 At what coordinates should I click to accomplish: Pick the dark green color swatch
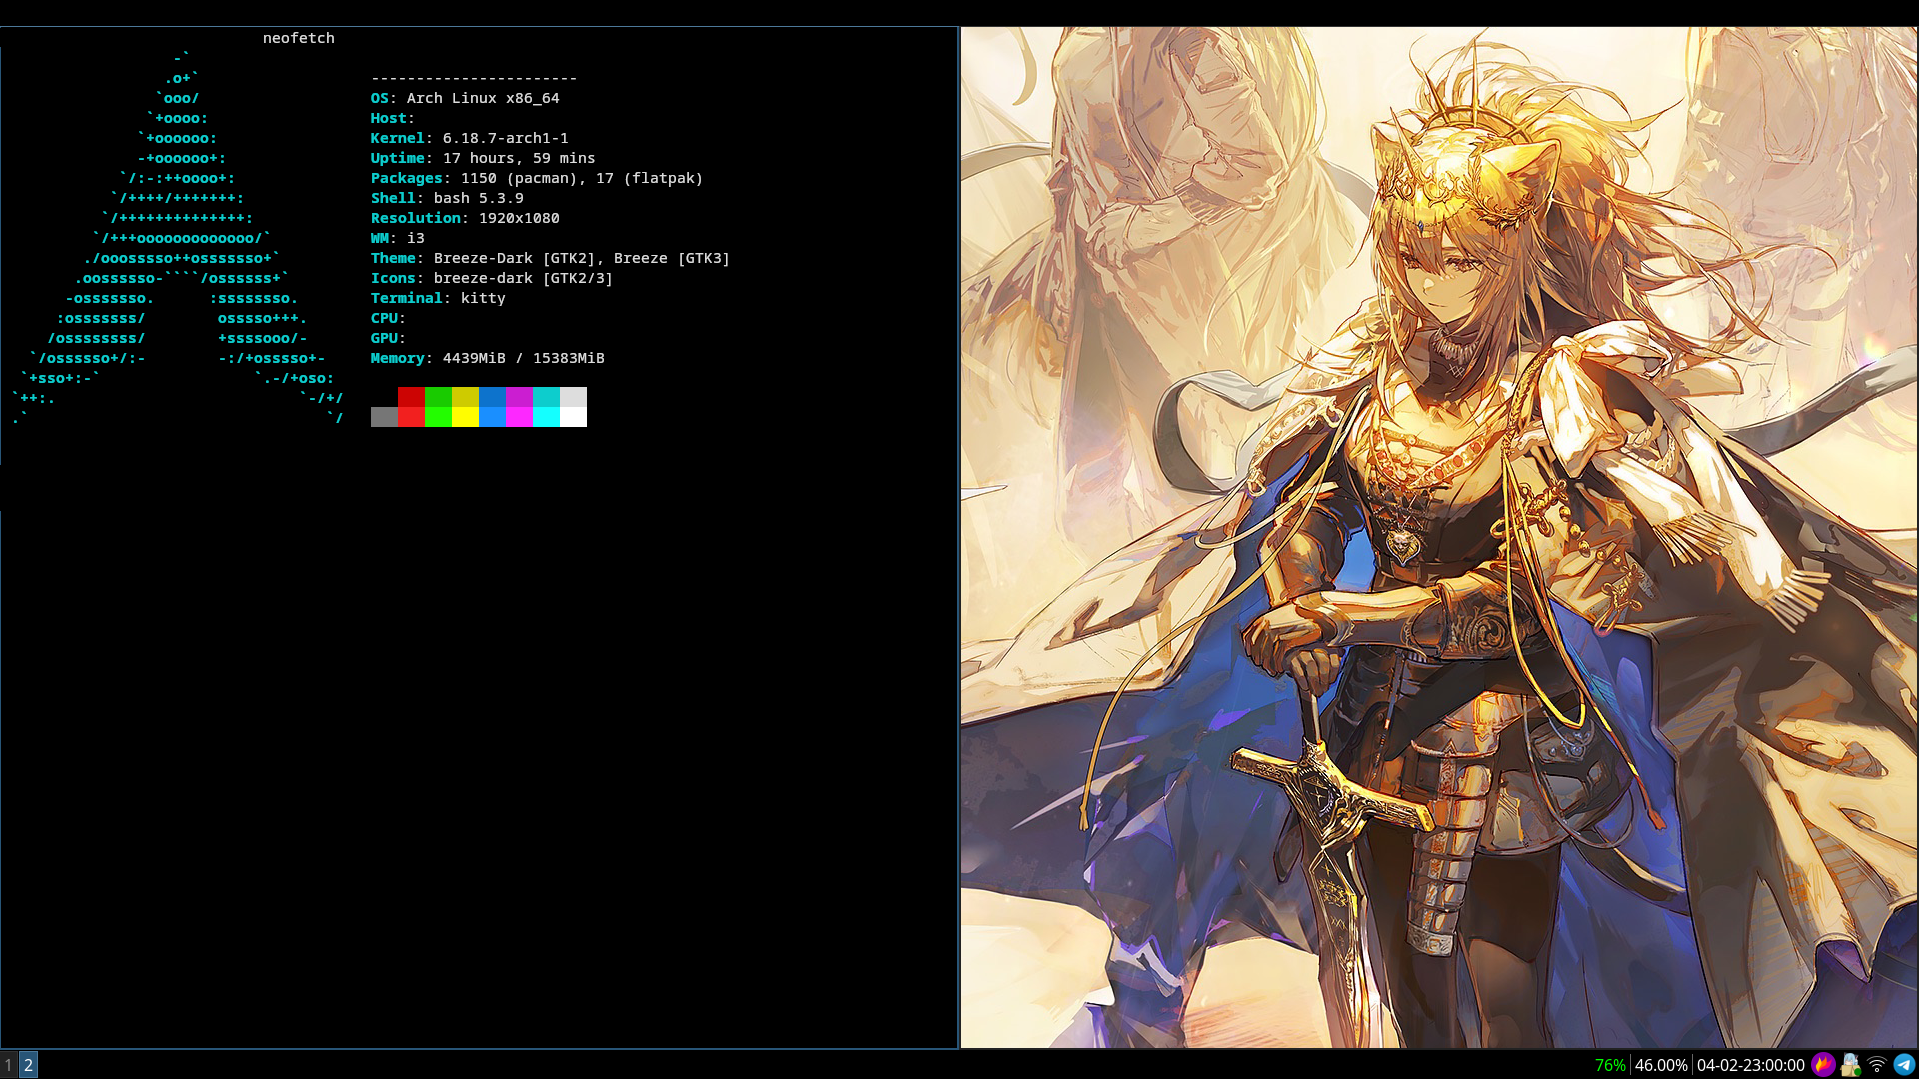coord(438,397)
